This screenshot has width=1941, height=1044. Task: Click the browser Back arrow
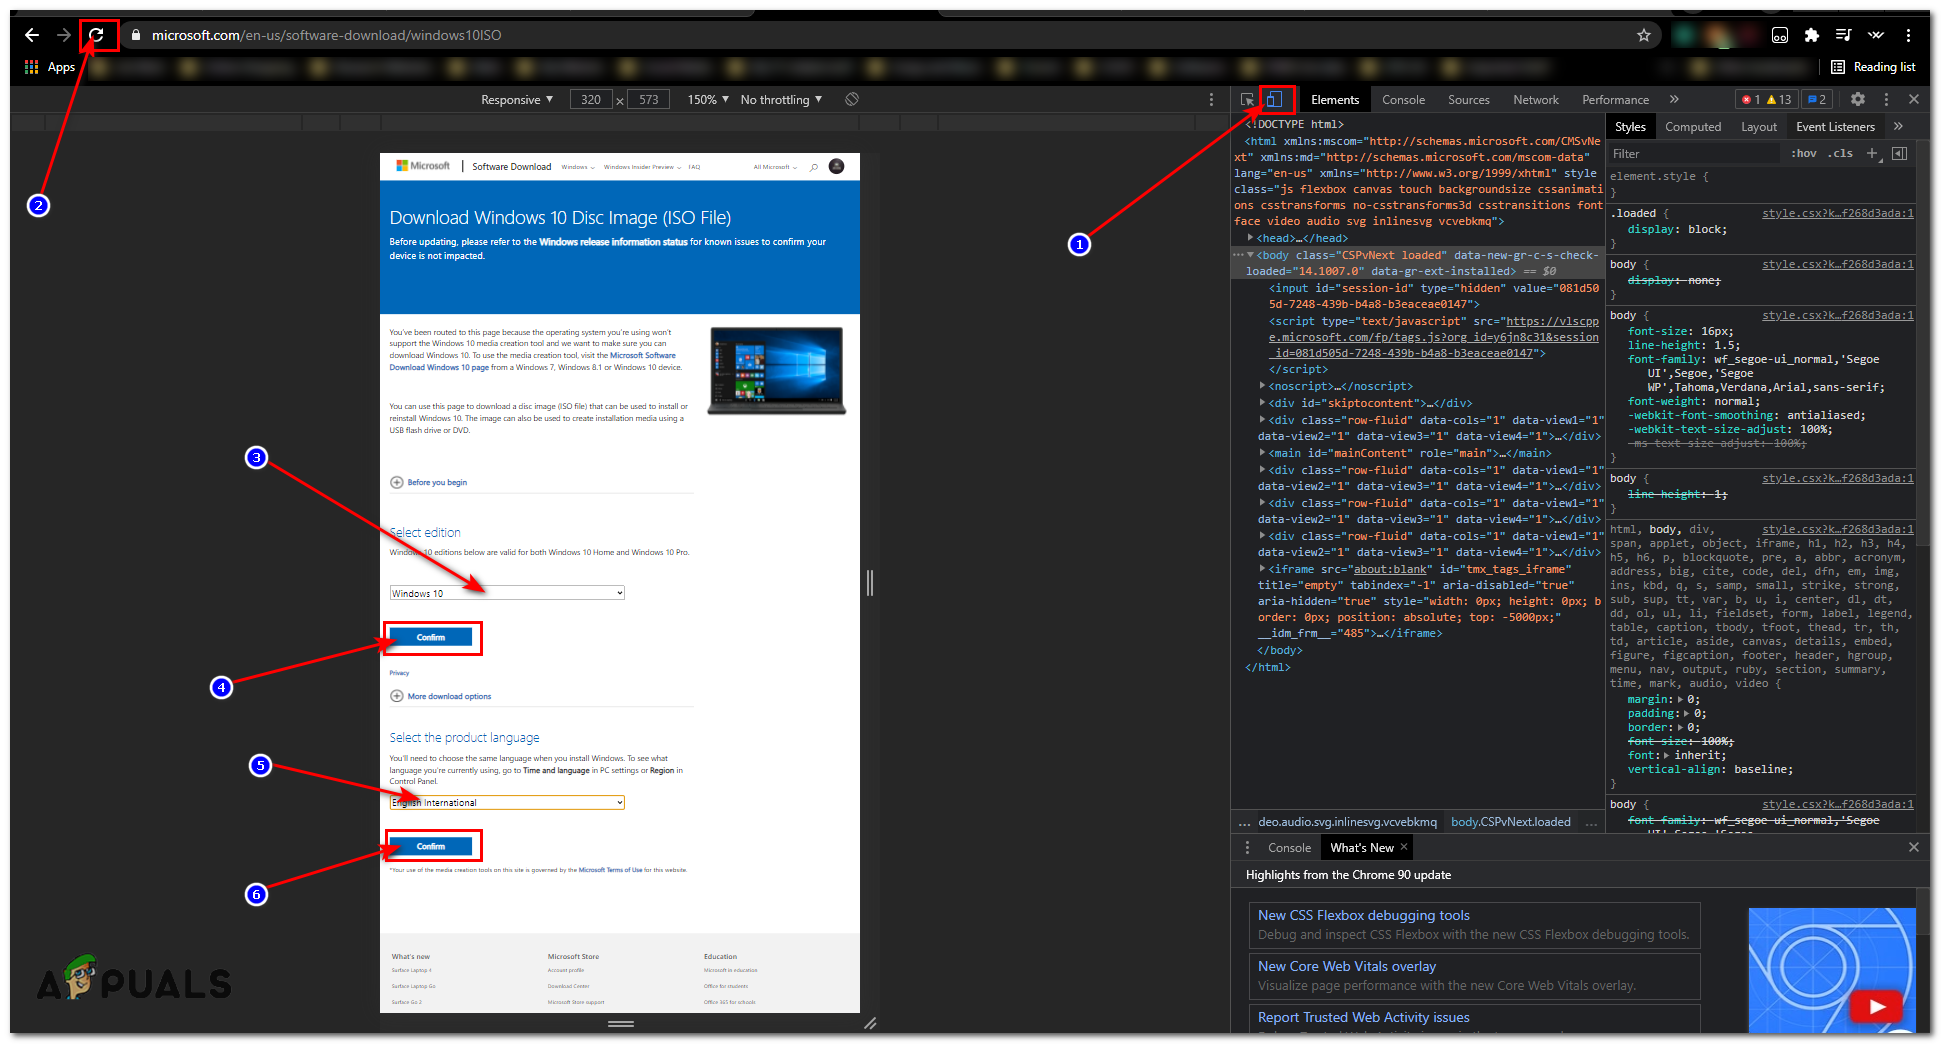pyautogui.click(x=32, y=35)
